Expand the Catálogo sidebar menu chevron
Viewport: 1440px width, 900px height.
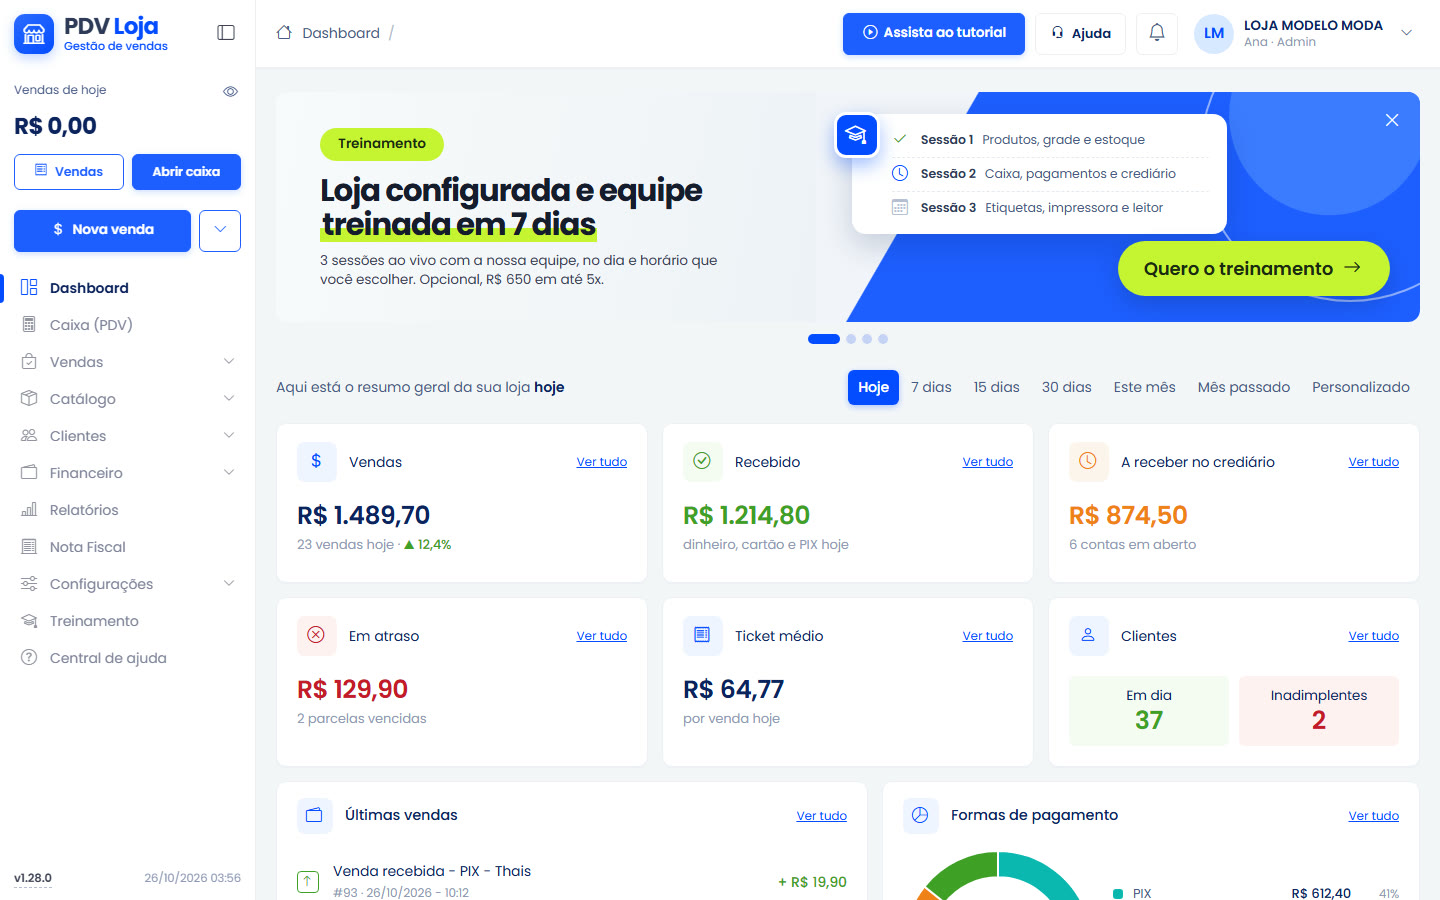[229, 399]
